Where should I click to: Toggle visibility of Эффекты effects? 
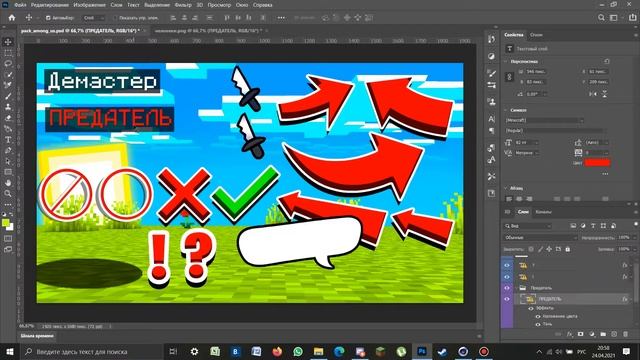pyautogui.click(x=531, y=309)
